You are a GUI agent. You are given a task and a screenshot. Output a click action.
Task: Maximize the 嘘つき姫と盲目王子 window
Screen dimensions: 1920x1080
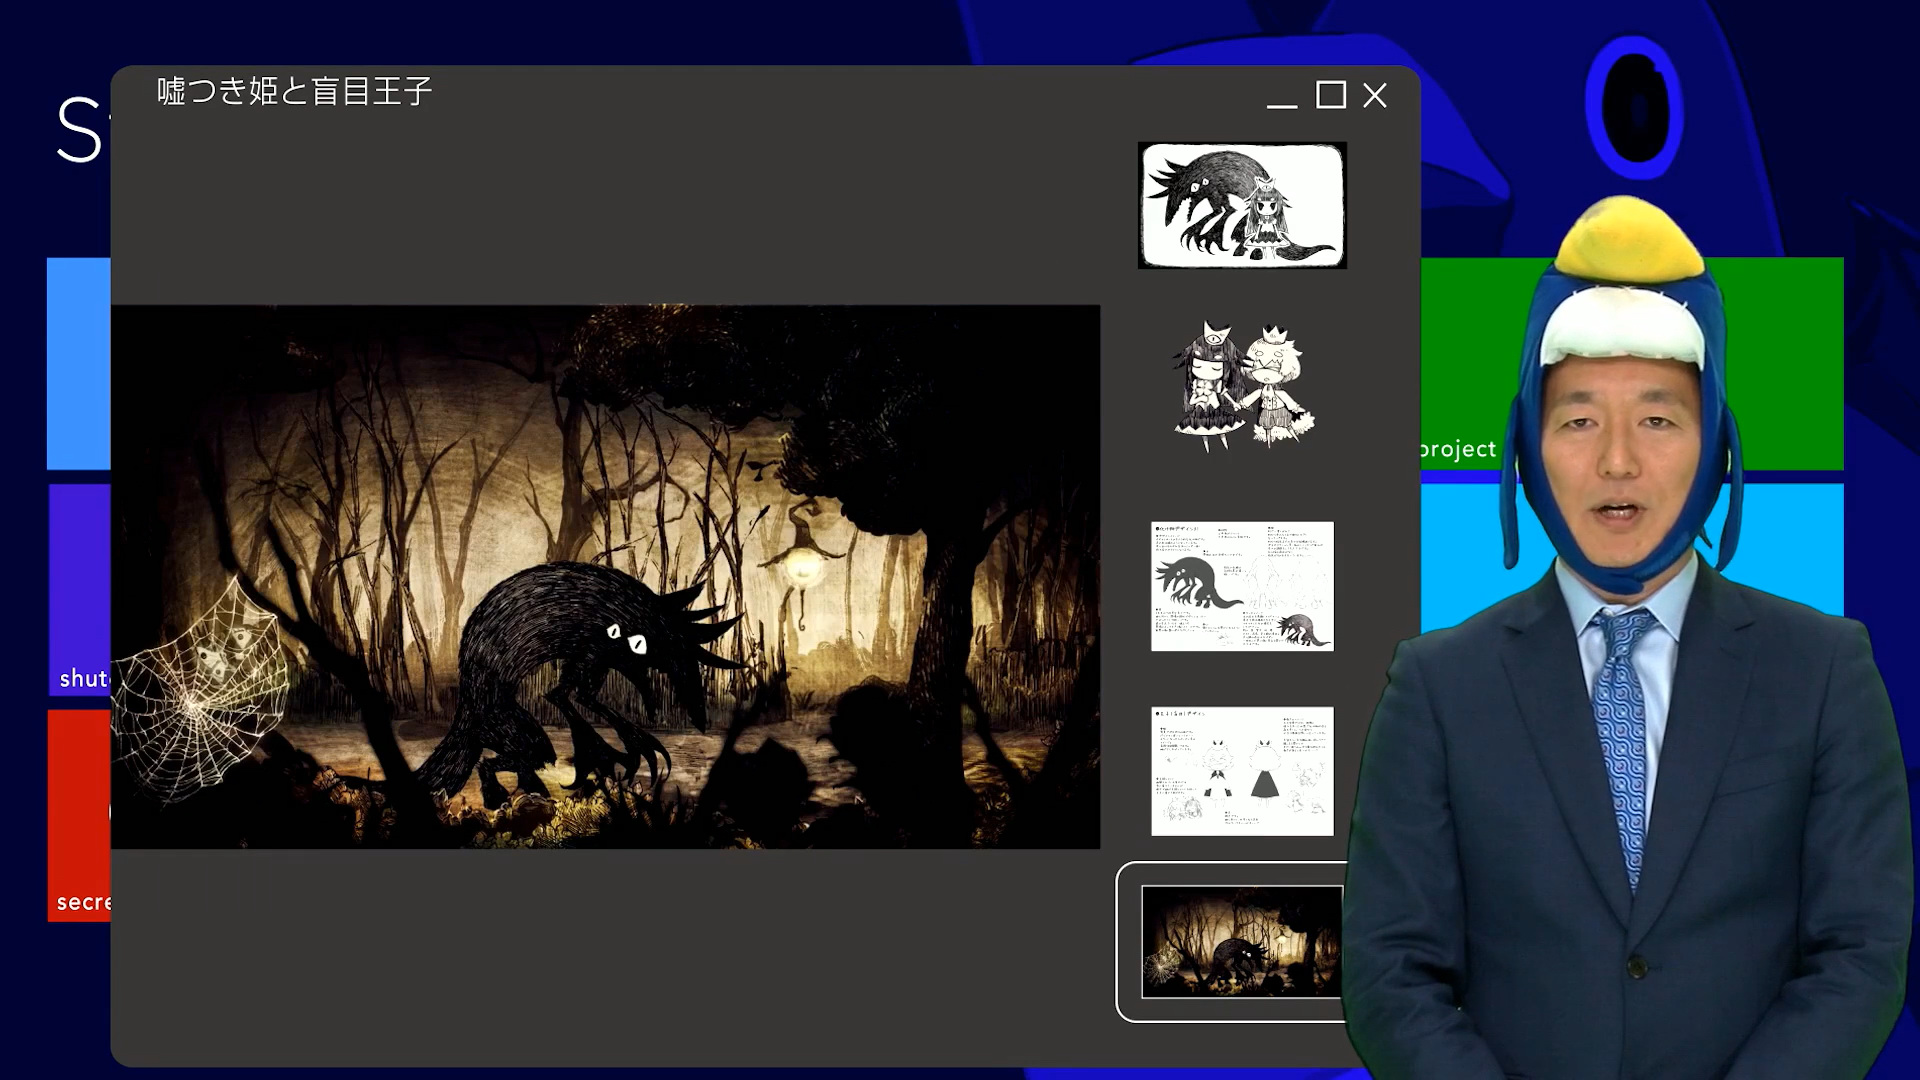click(x=1330, y=95)
